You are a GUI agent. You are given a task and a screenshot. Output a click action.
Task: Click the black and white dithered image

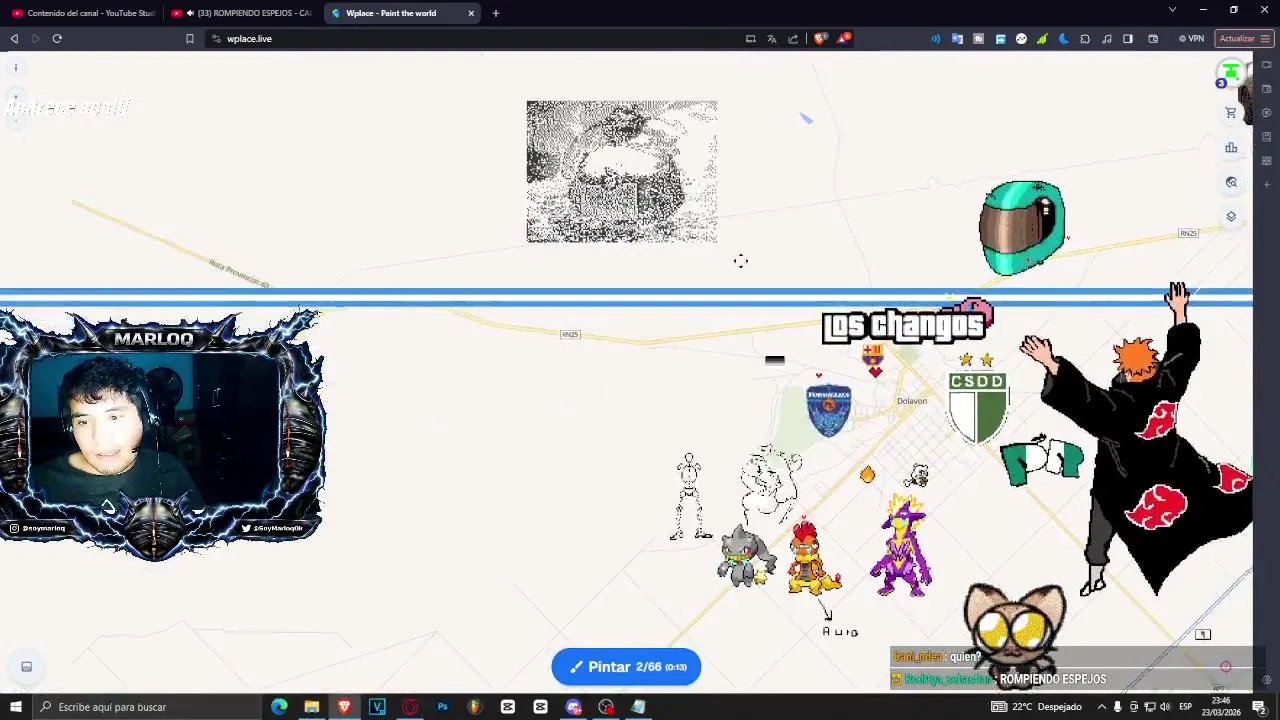click(622, 171)
